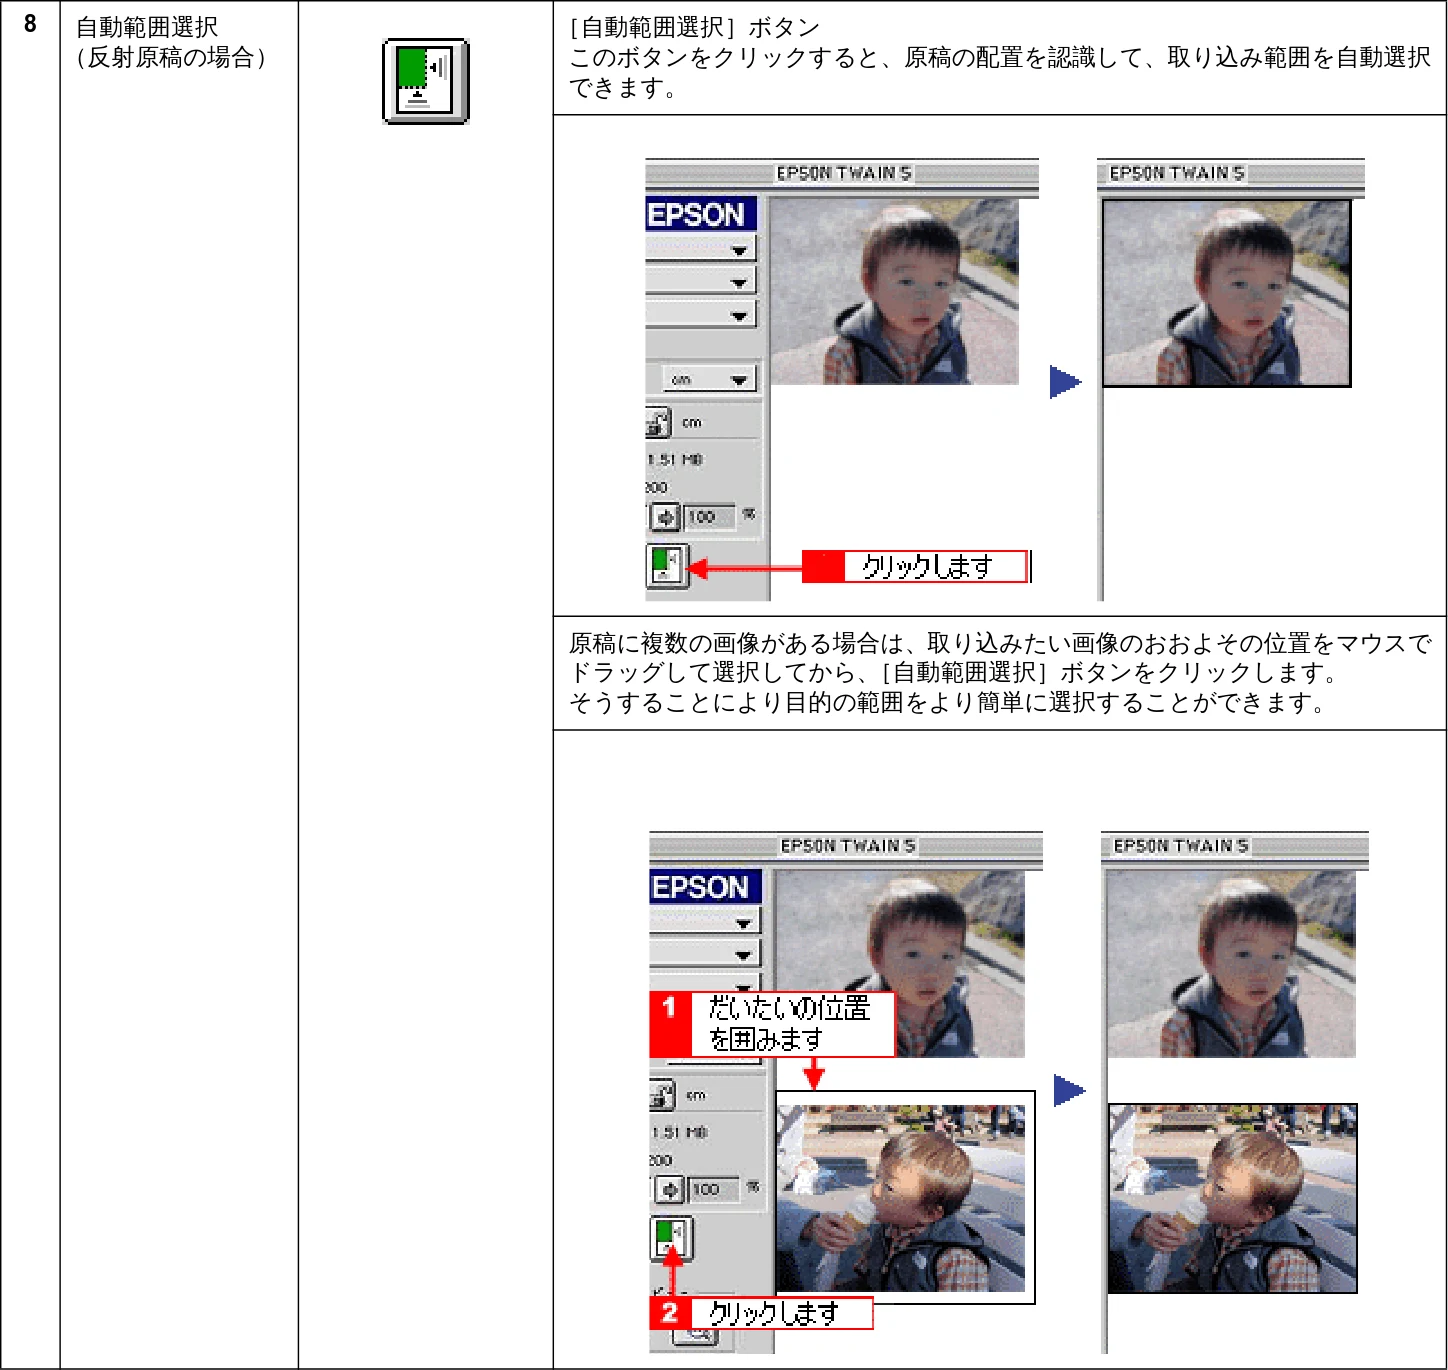Click the "1.51 MB" size text in the two-photo example
The height and width of the screenshot is (1370, 1448).
pos(680,1133)
